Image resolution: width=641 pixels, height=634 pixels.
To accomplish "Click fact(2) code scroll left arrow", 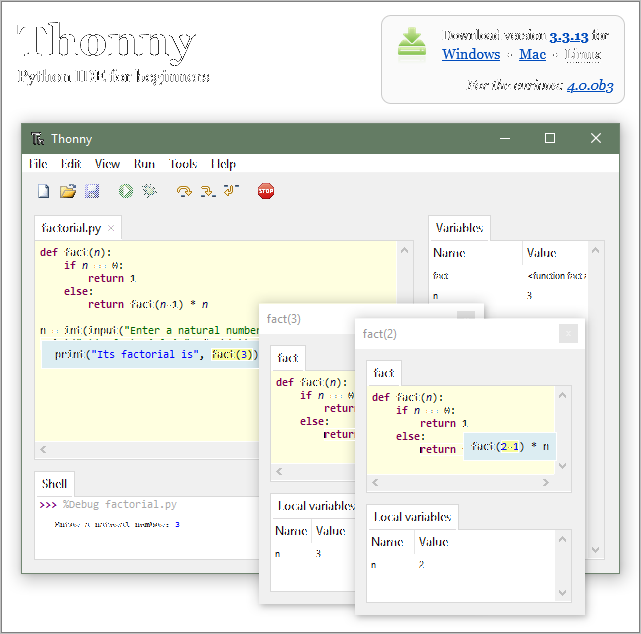I will [375, 483].
